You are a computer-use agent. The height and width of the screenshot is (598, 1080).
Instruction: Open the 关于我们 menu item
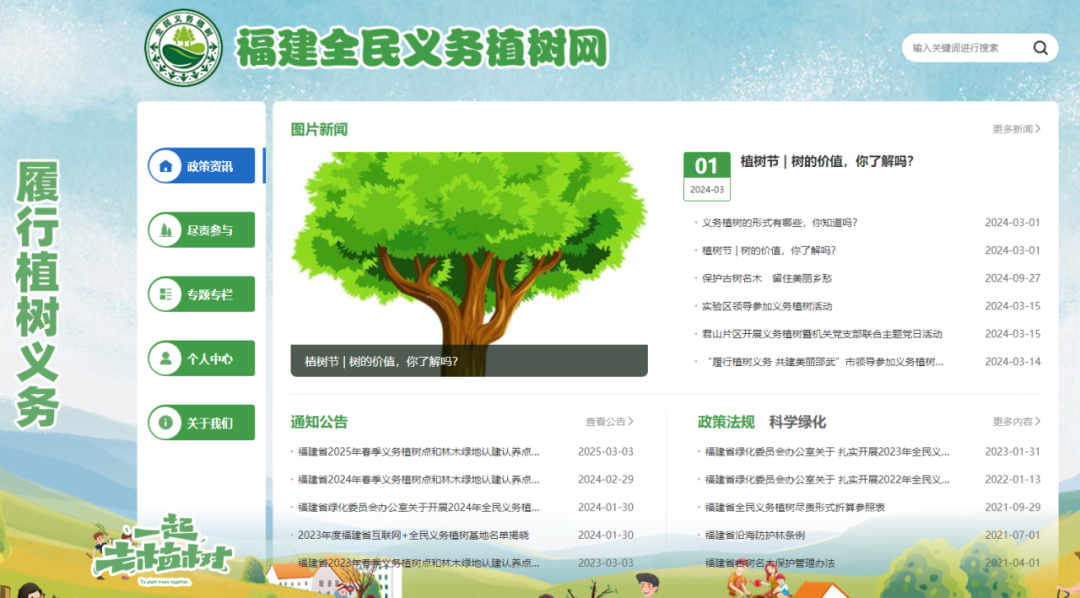click(202, 422)
